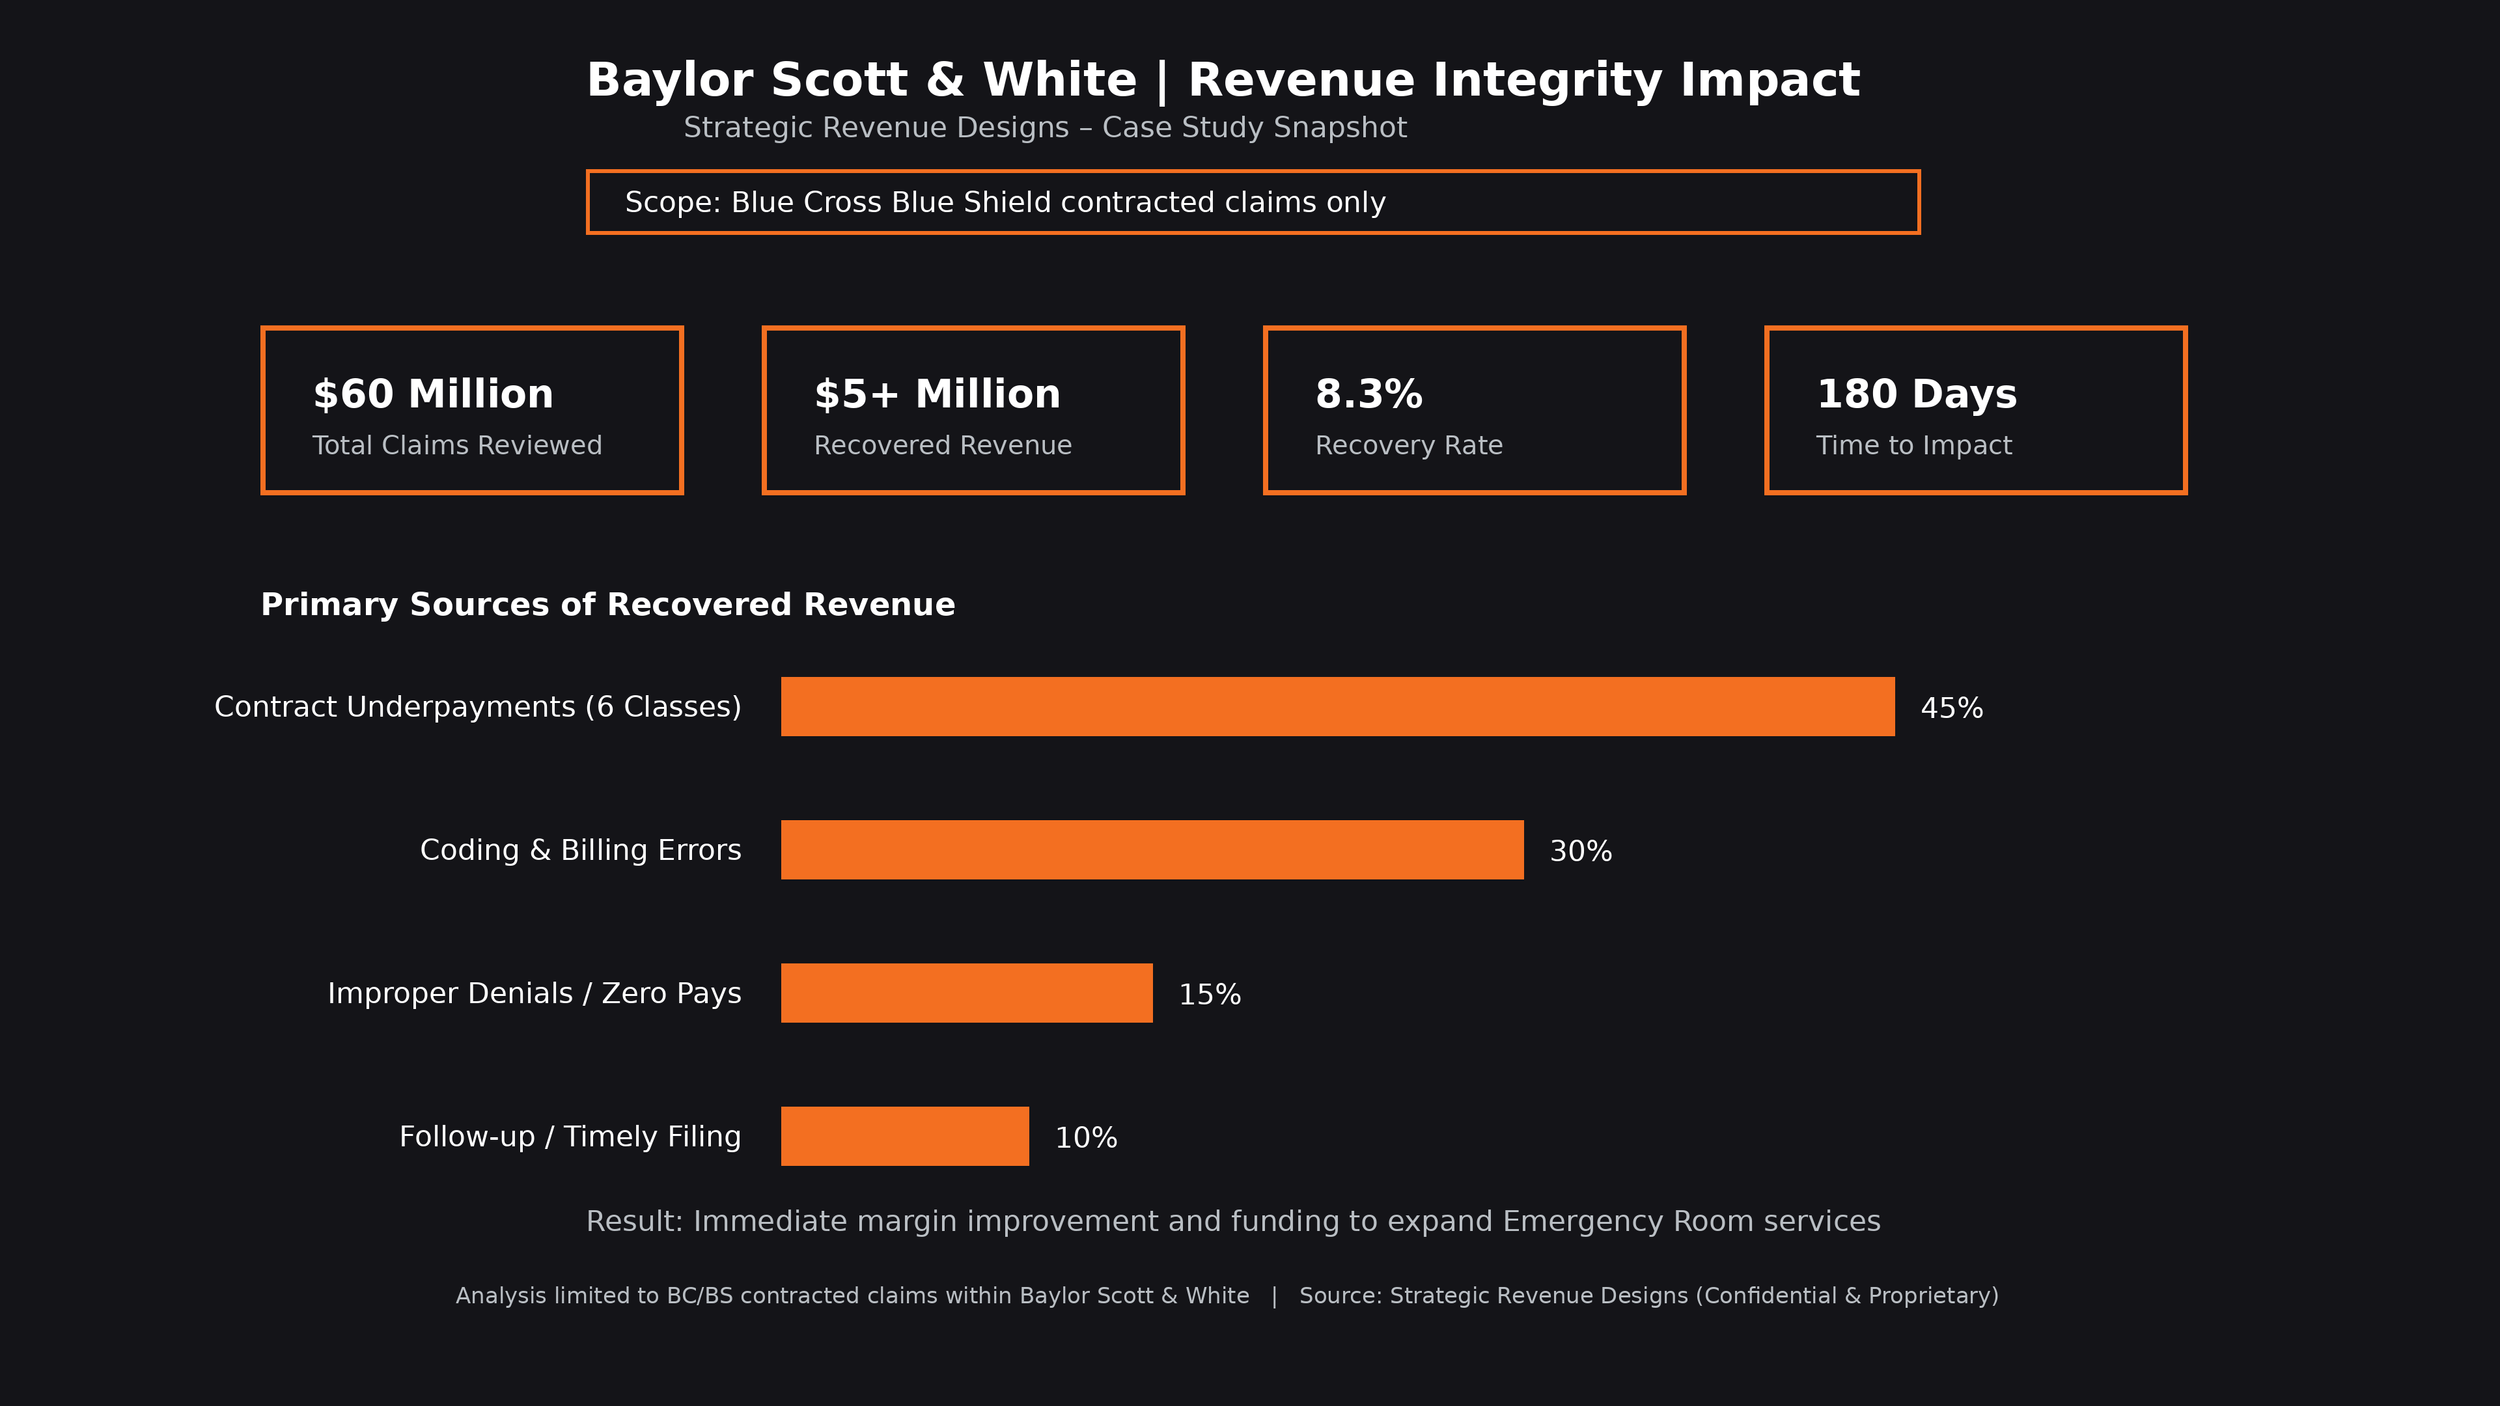Click the Coding & Billing Errors axis label
Image resolution: width=2500 pixels, height=1406 pixels.
(581, 851)
